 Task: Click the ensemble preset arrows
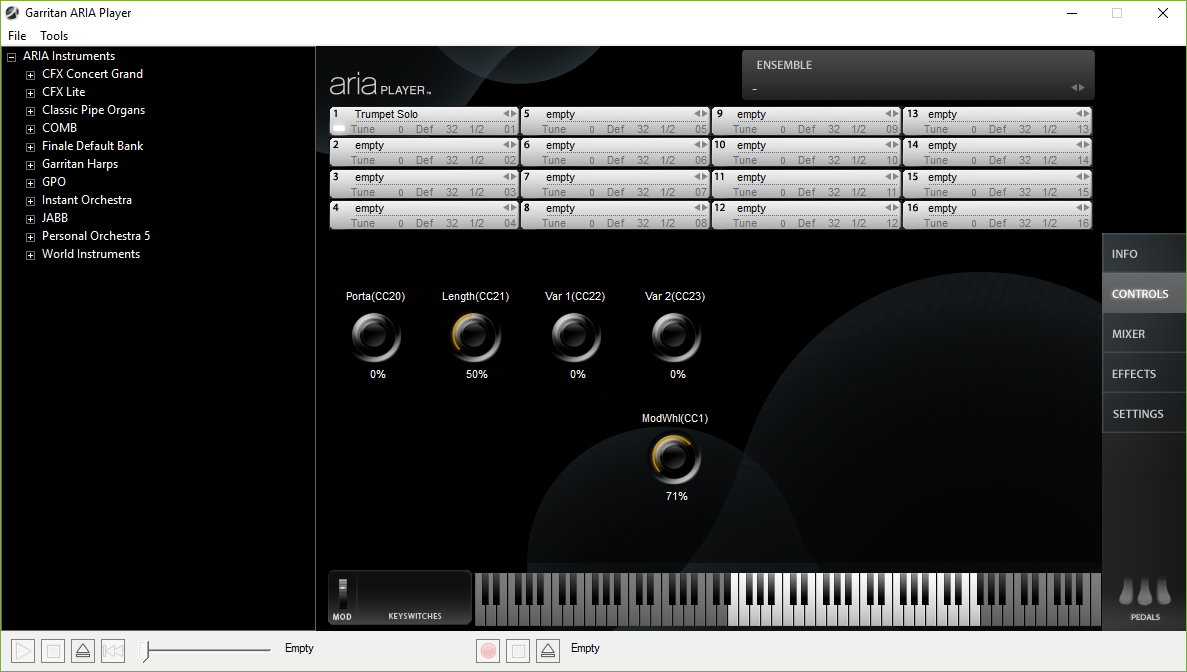coord(1077,88)
